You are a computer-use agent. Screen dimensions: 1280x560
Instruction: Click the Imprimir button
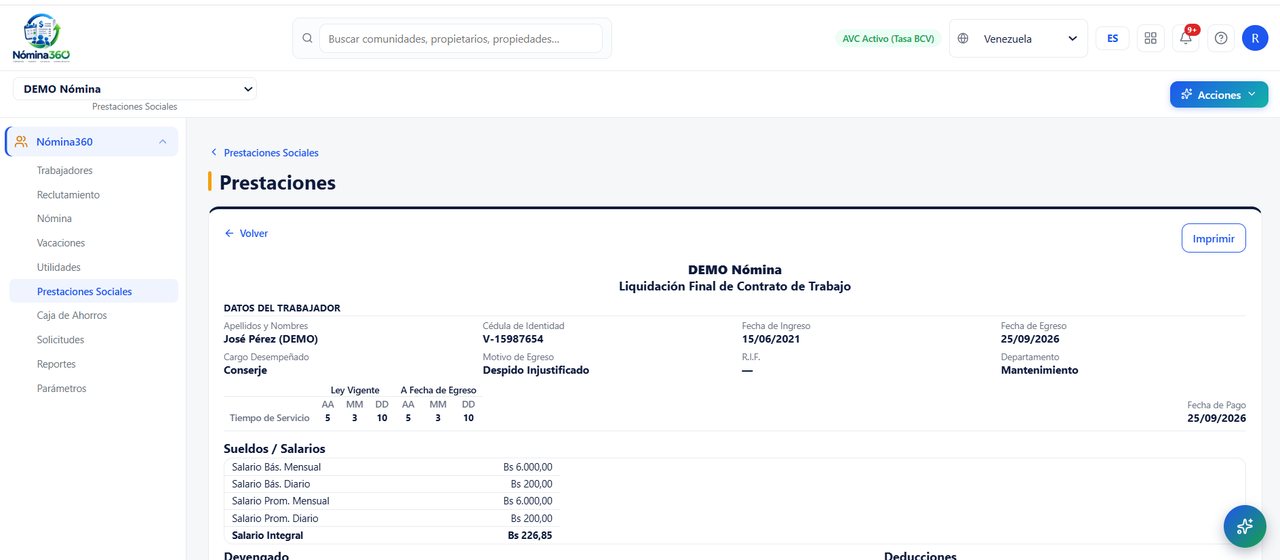(1213, 238)
